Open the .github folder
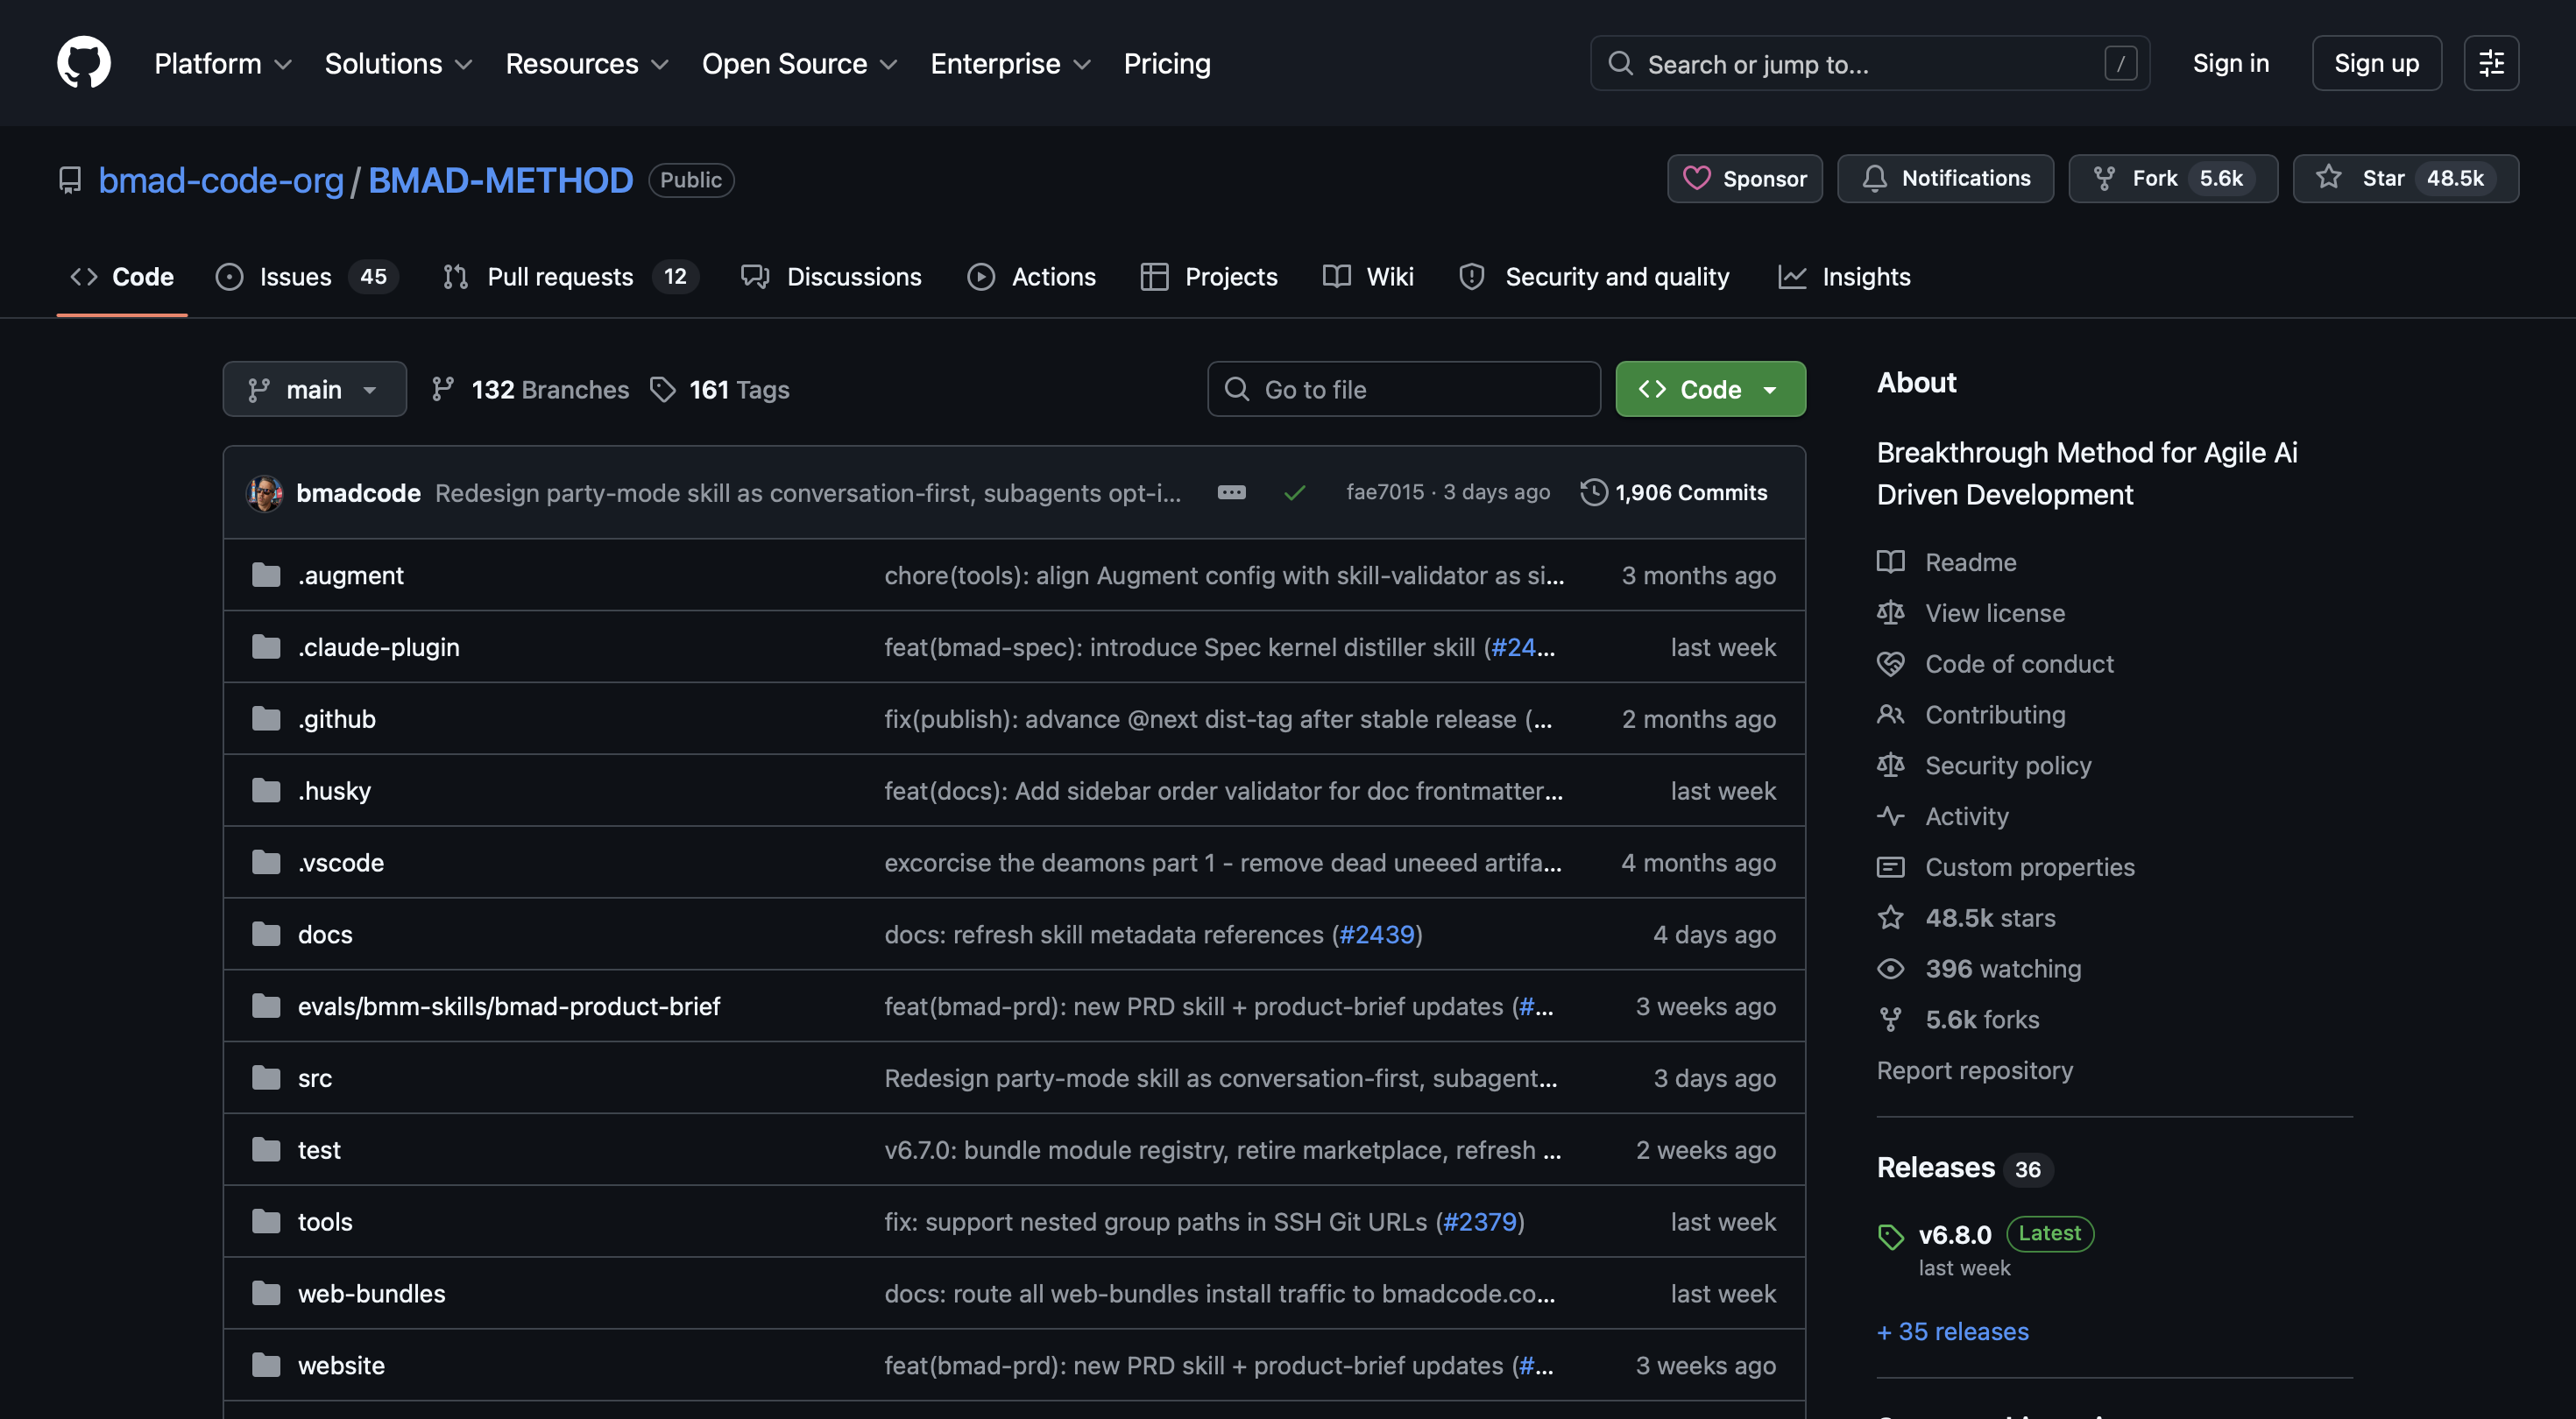This screenshot has height=1419, width=2576. (x=337, y=719)
